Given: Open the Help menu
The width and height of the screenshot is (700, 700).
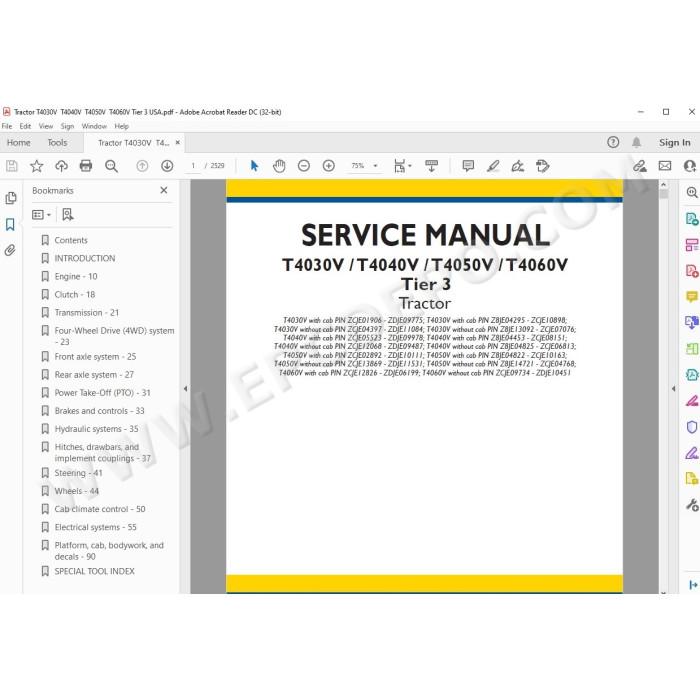Looking at the screenshot, I should 121,126.
